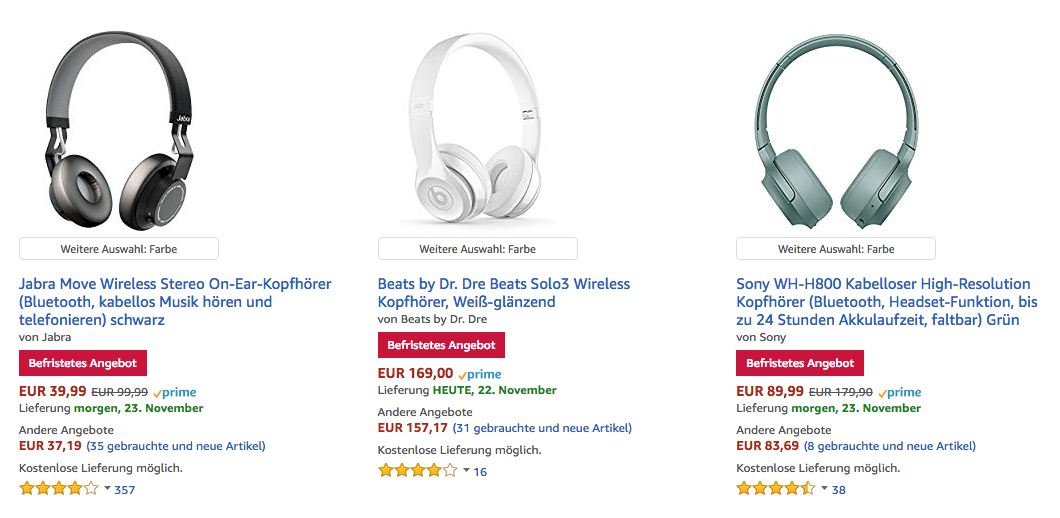Select the green Sony WH-H800 headphone image

click(x=836, y=130)
